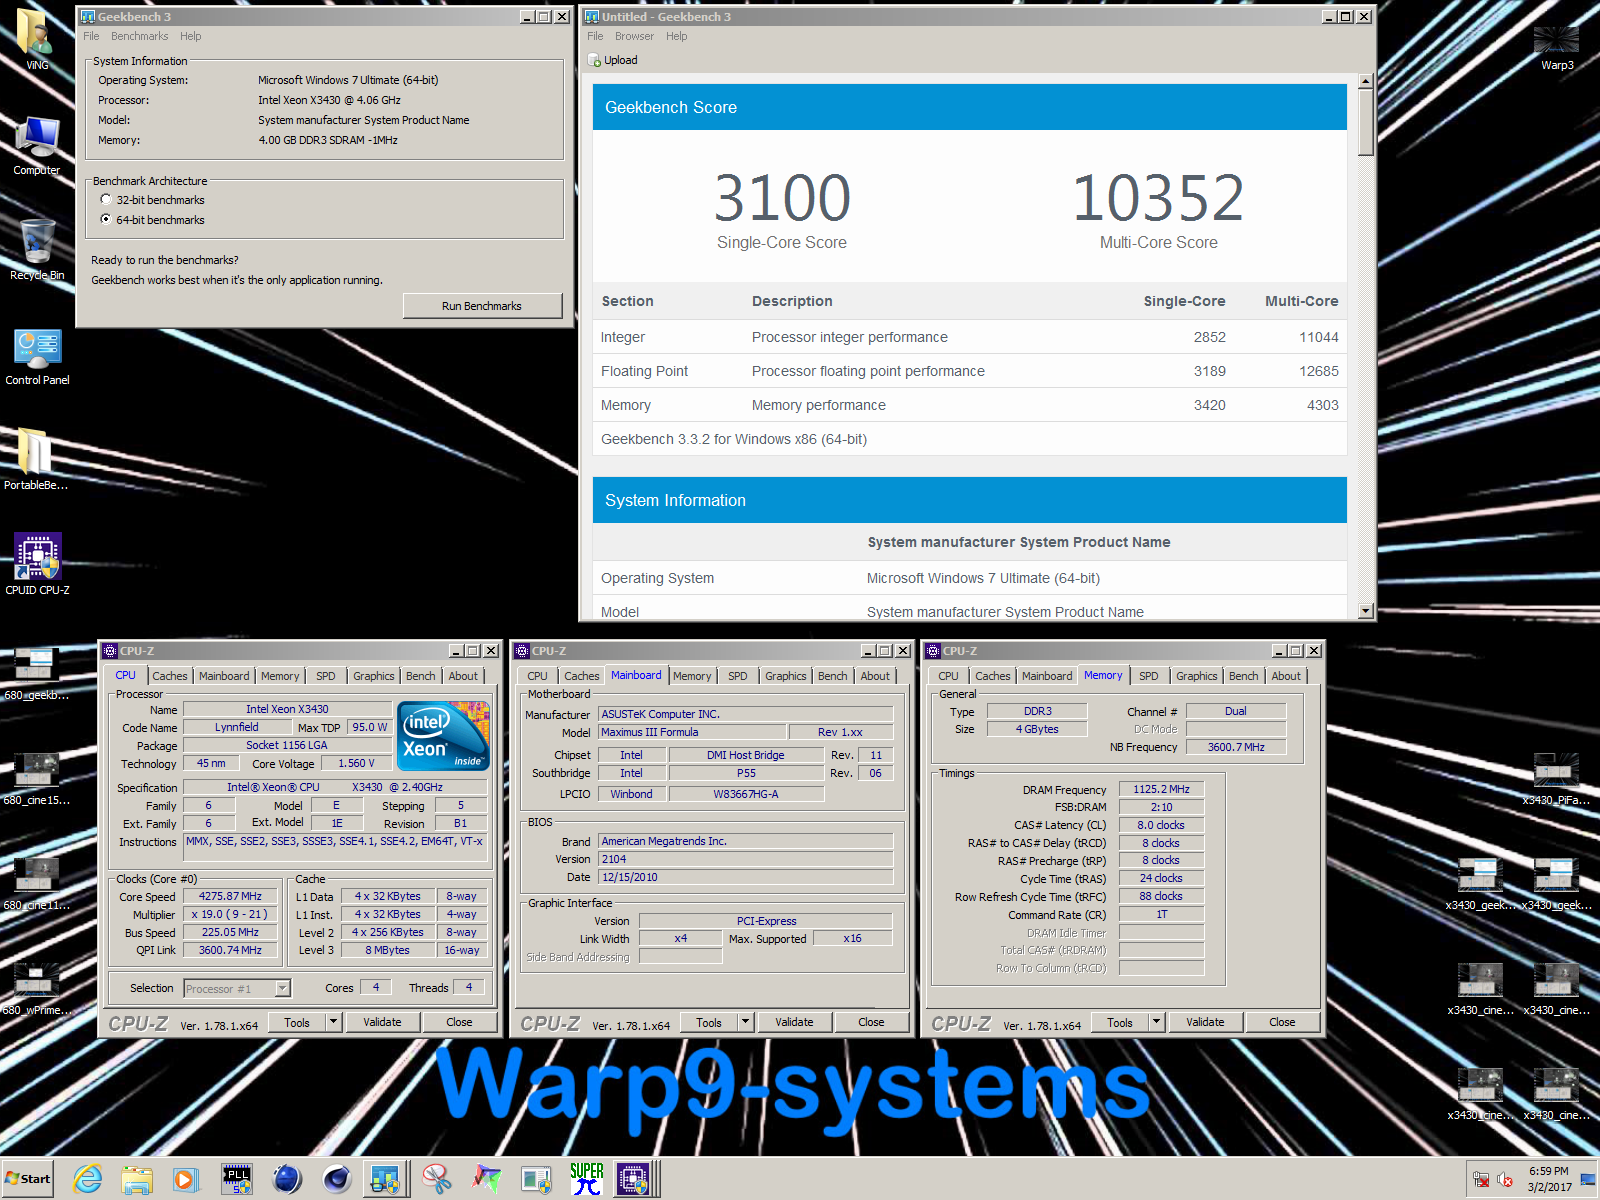The width and height of the screenshot is (1600, 1200).
Task: Expand Tools dropdown arrow in CPU tab window
Action: 333,1022
